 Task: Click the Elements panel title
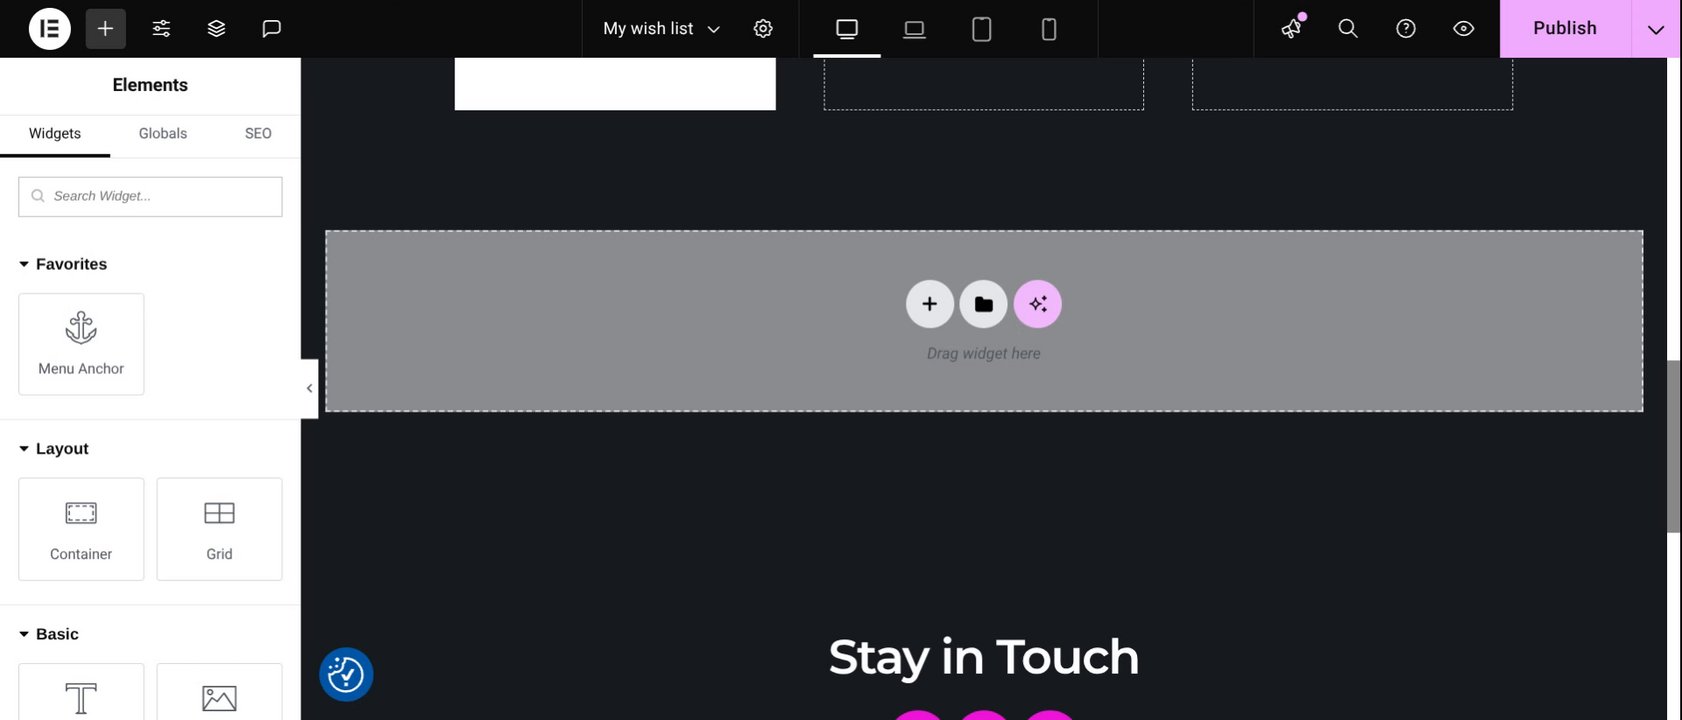pos(150,85)
